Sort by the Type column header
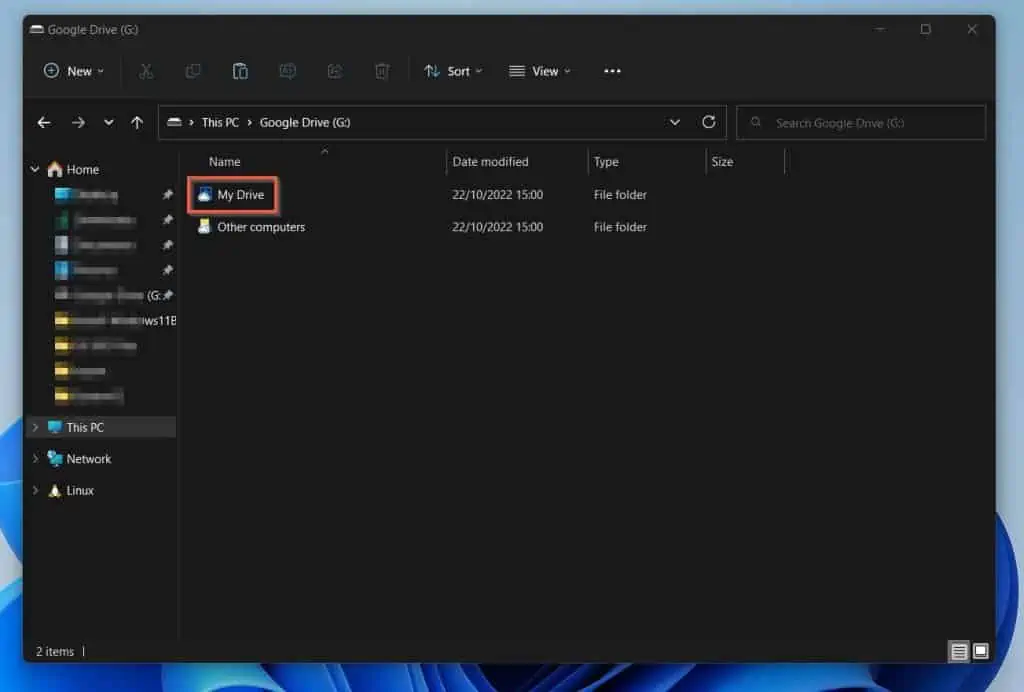The height and width of the screenshot is (692, 1024). [606, 162]
